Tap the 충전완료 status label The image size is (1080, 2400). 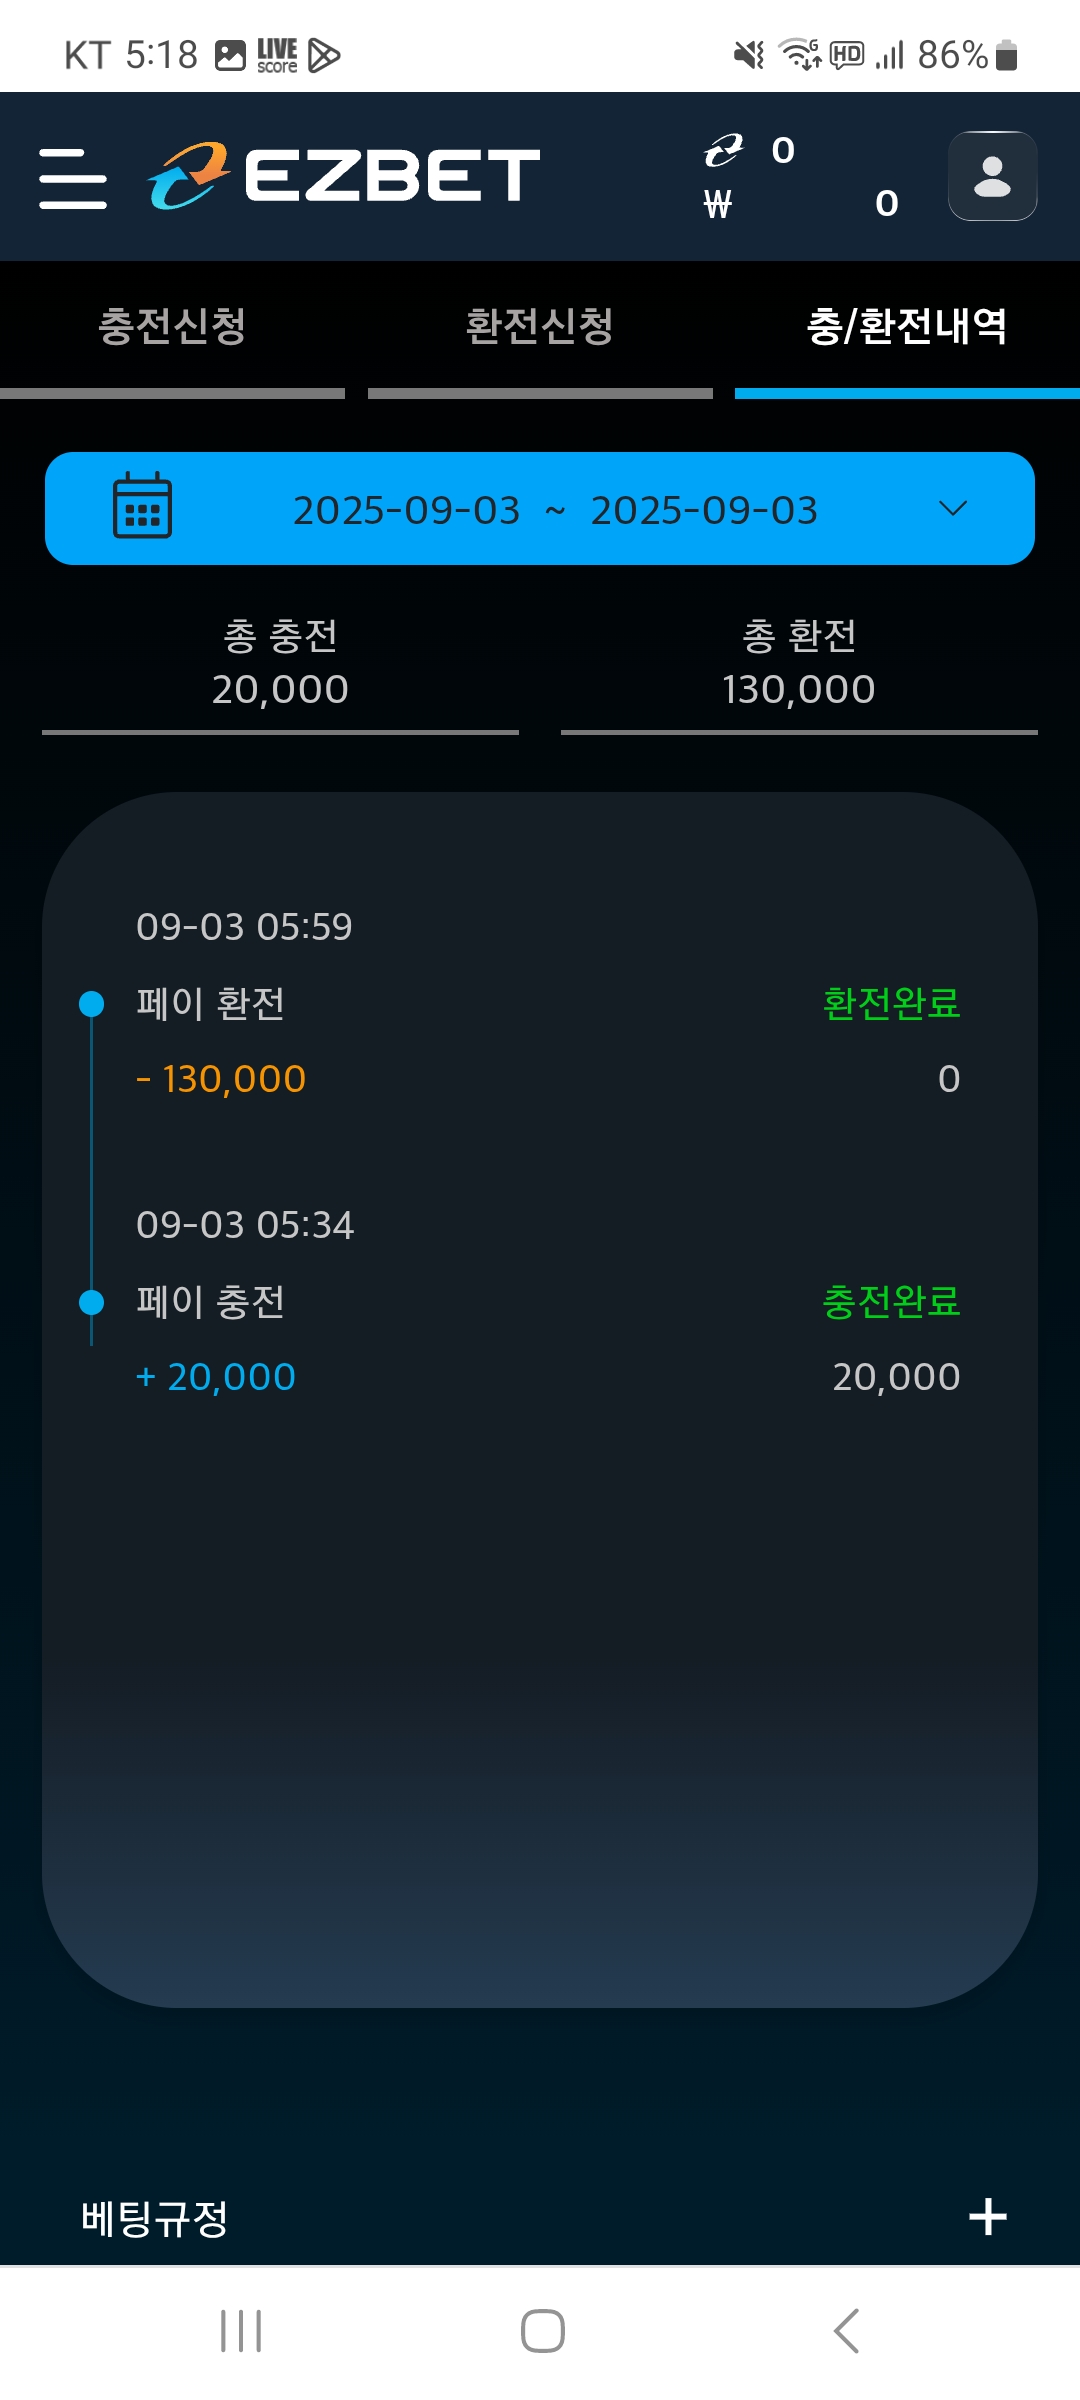(x=891, y=1301)
